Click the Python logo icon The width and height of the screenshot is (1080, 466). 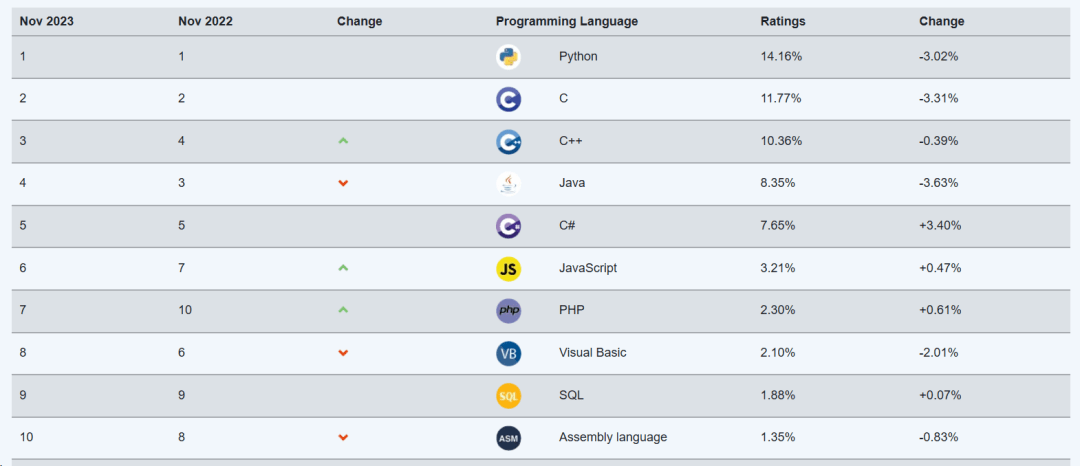[508, 56]
